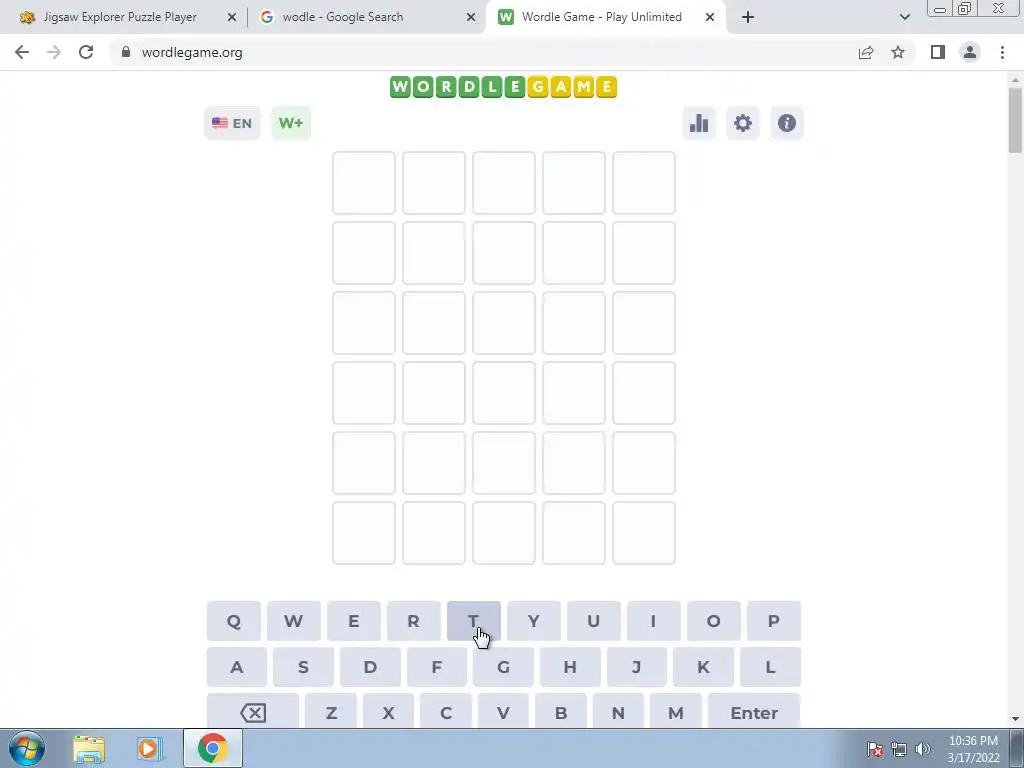The height and width of the screenshot is (768, 1024).
Task: Open the Action Center flag icon
Action: tap(875, 749)
